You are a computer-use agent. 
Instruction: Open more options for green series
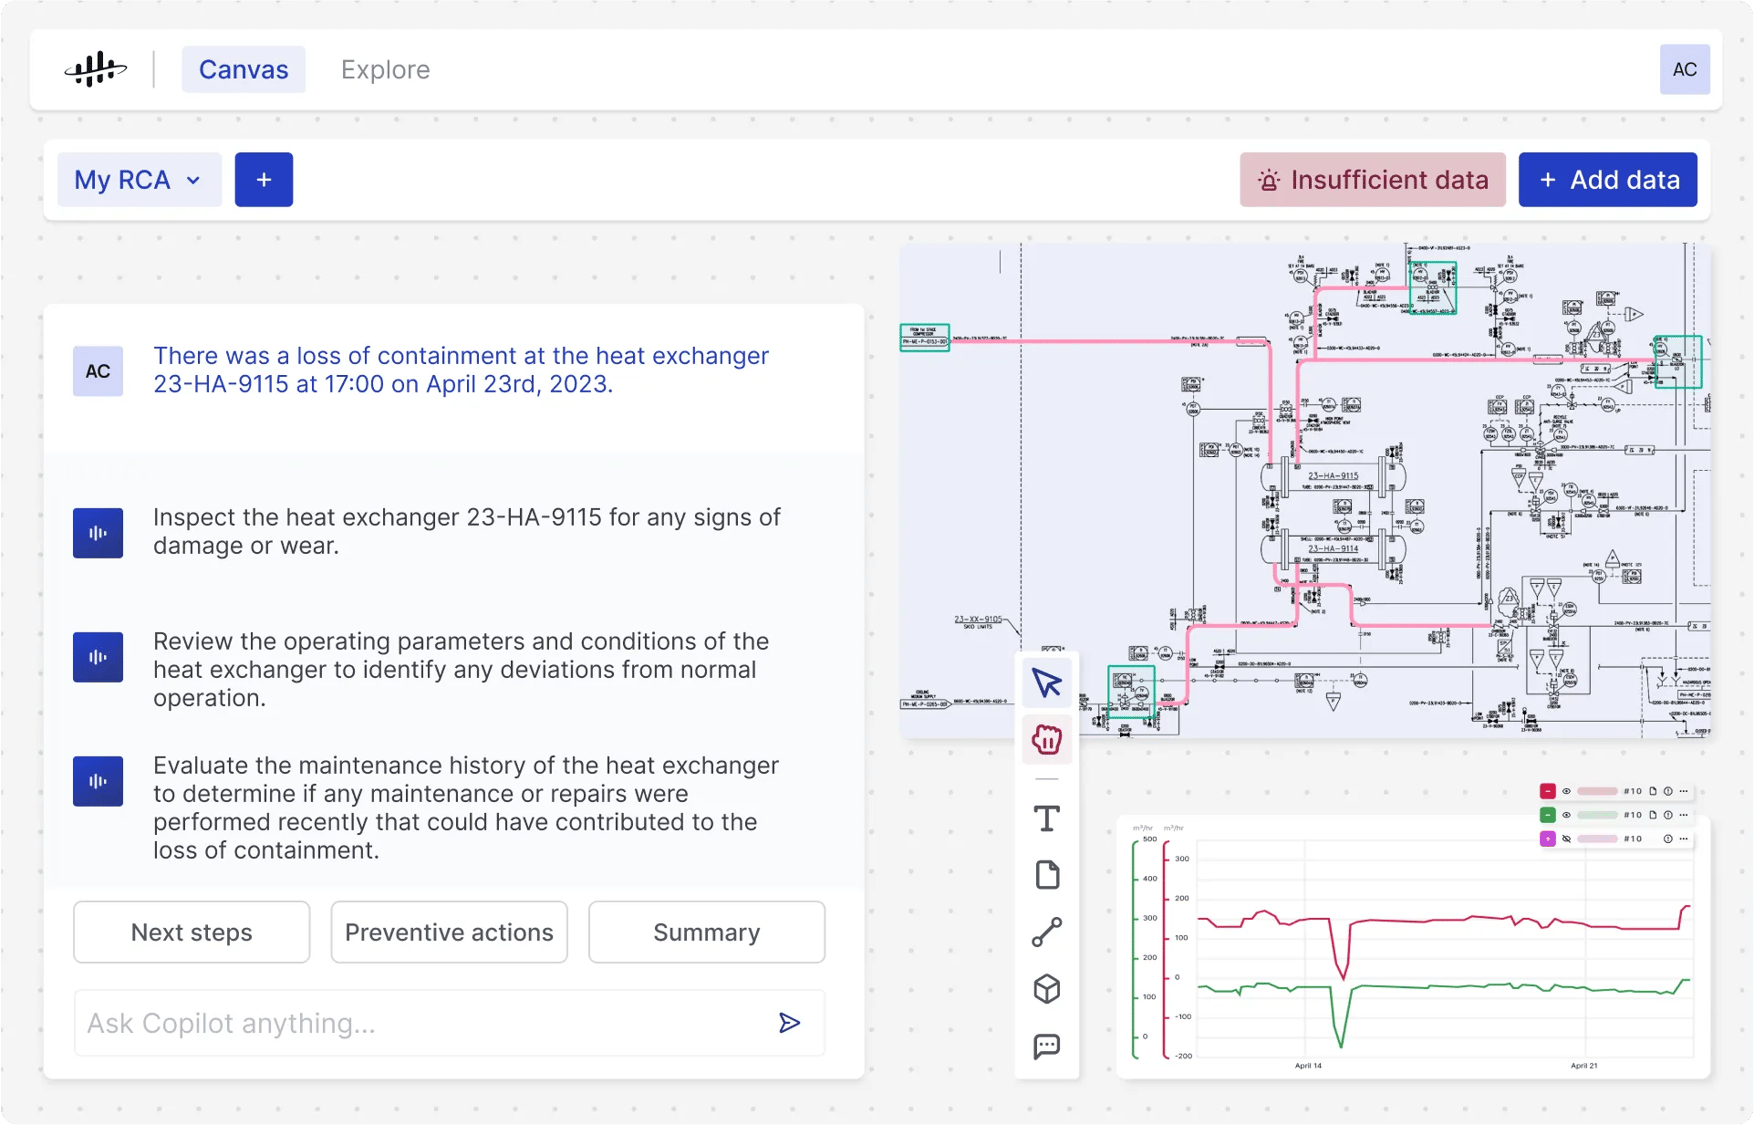pyautogui.click(x=1684, y=815)
